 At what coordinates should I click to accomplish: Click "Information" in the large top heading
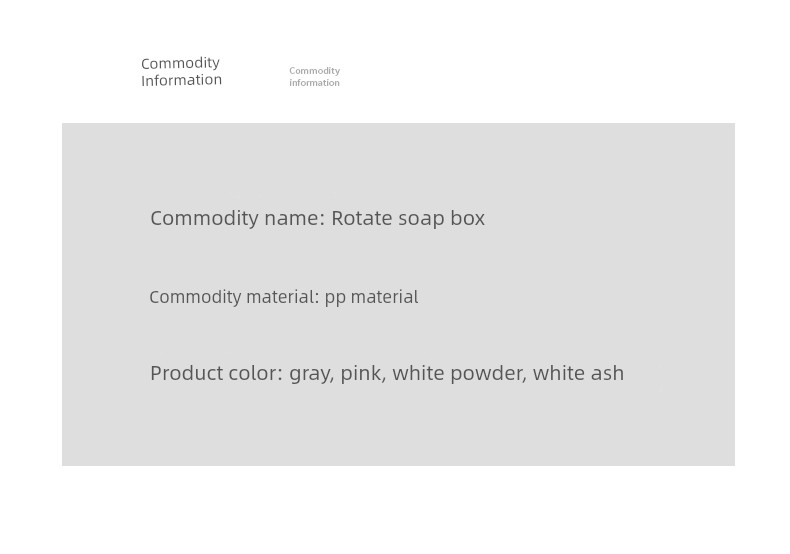pyautogui.click(x=181, y=80)
